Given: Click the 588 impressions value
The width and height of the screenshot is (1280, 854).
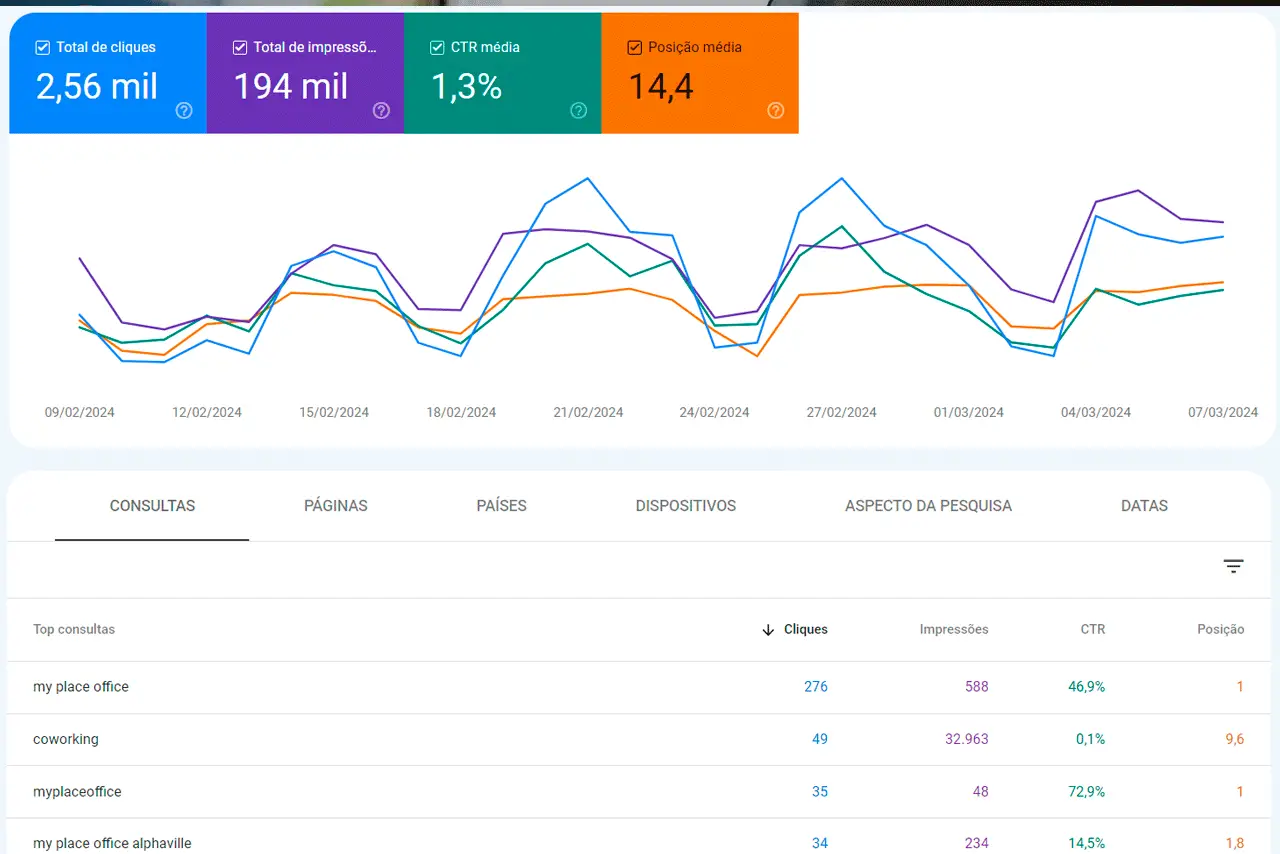Looking at the screenshot, I should click(977, 687).
